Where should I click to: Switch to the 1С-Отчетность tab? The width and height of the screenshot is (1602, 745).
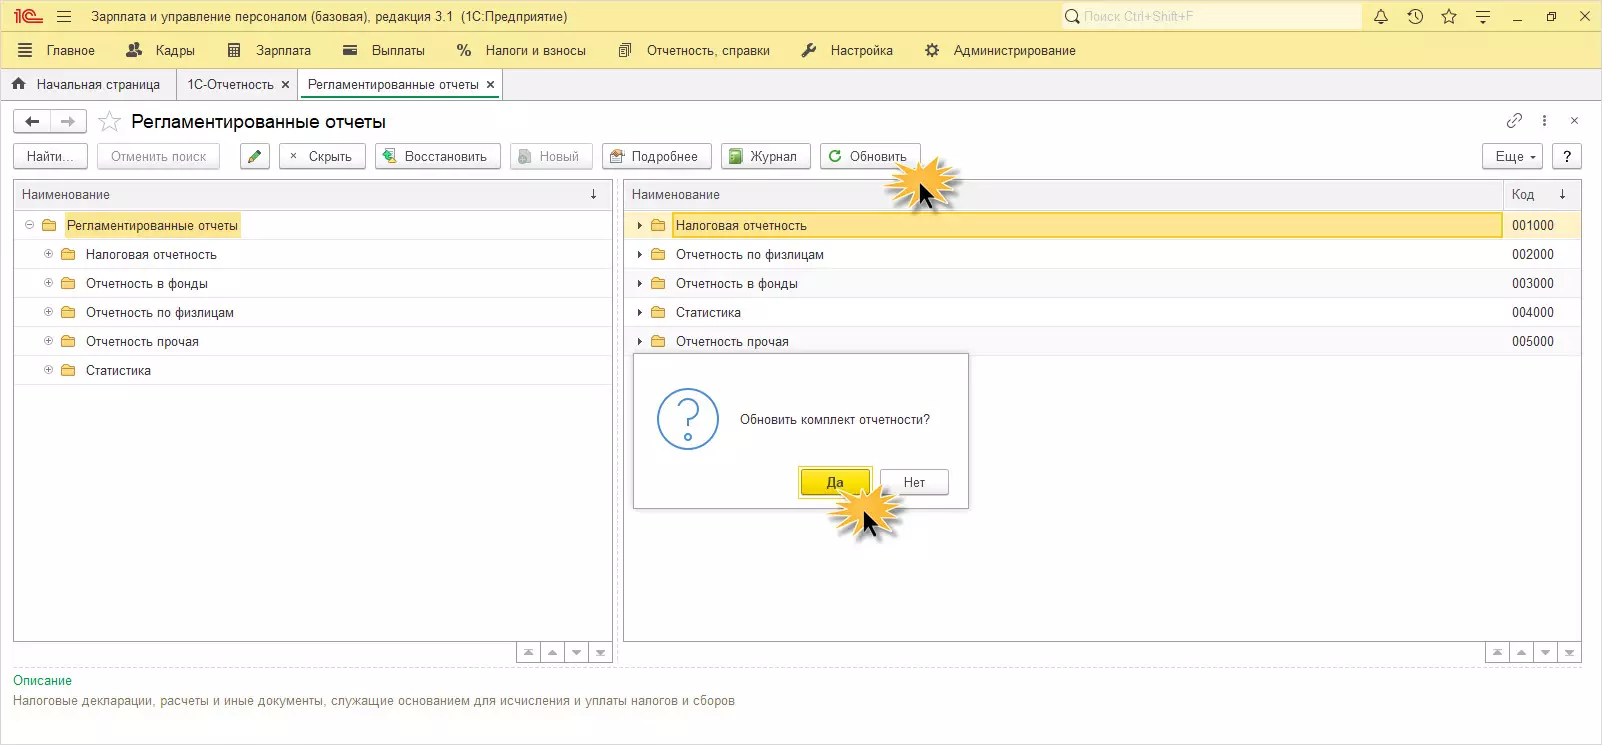point(230,85)
